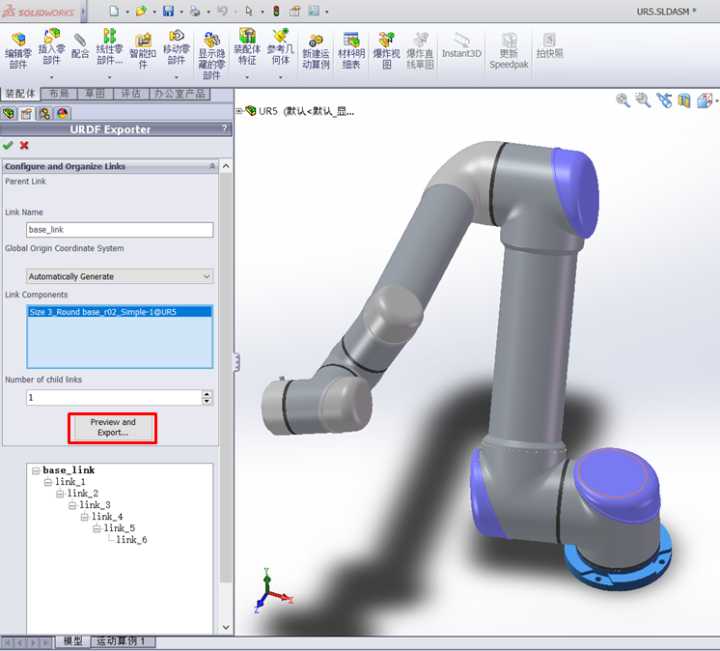The height and width of the screenshot is (651, 720).
Task: Click the Number of child links field
Action: pyautogui.click(x=114, y=397)
